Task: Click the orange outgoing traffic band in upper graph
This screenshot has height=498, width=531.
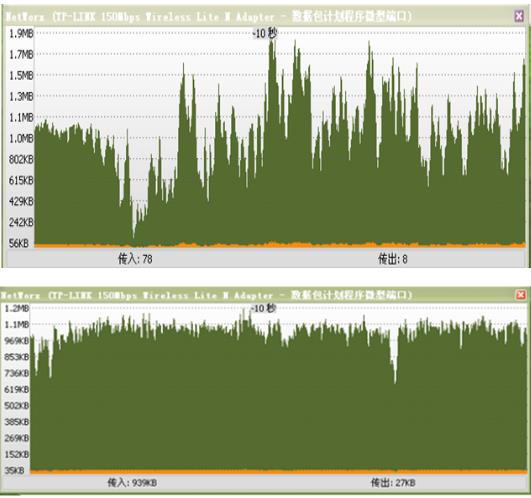Action: point(280,245)
